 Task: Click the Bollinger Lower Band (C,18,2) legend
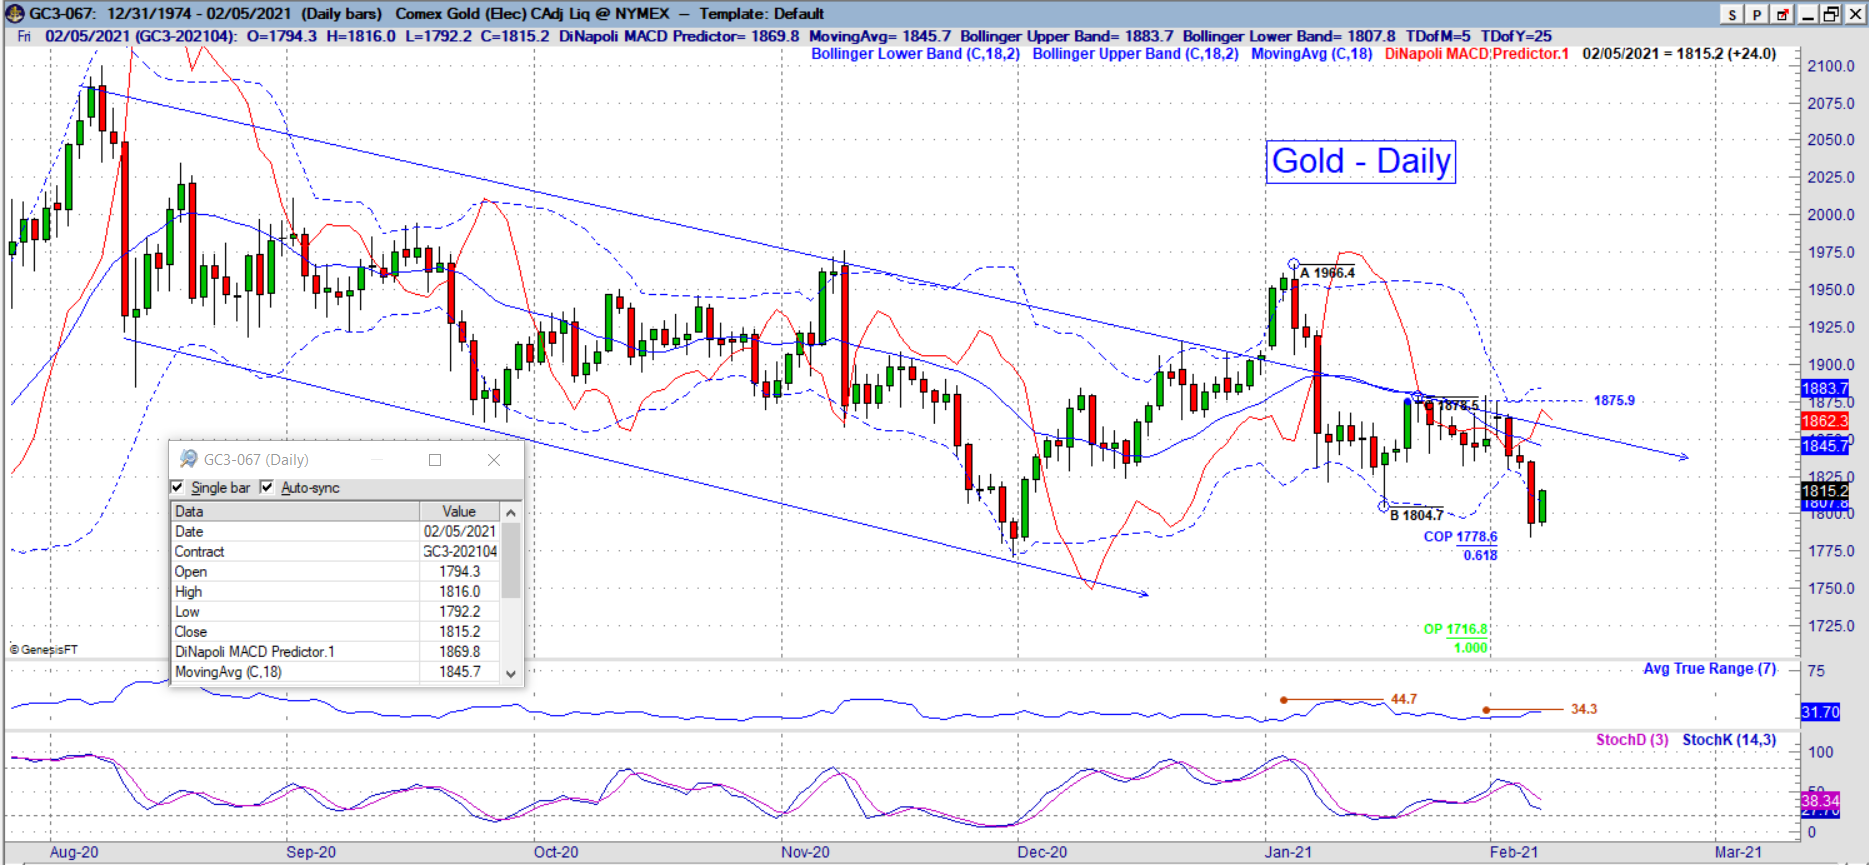click(x=915, y=54)
